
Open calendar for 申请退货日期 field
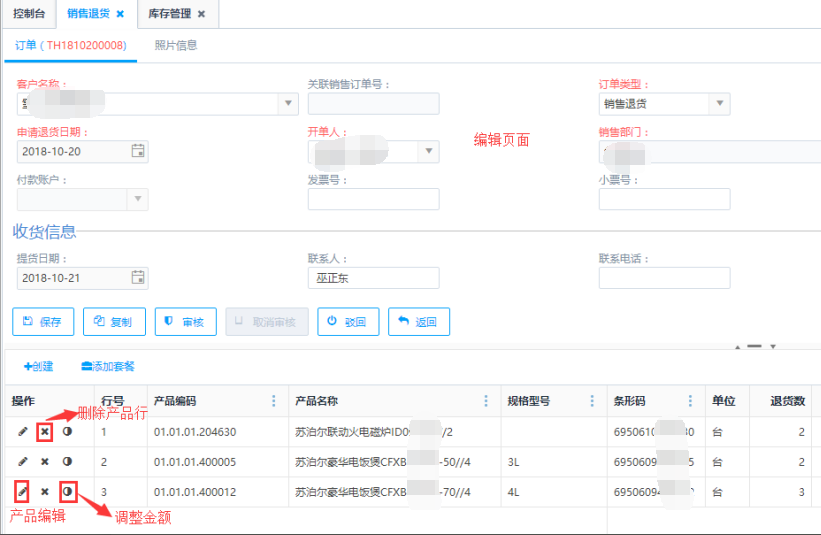click(x=138, y=151)
